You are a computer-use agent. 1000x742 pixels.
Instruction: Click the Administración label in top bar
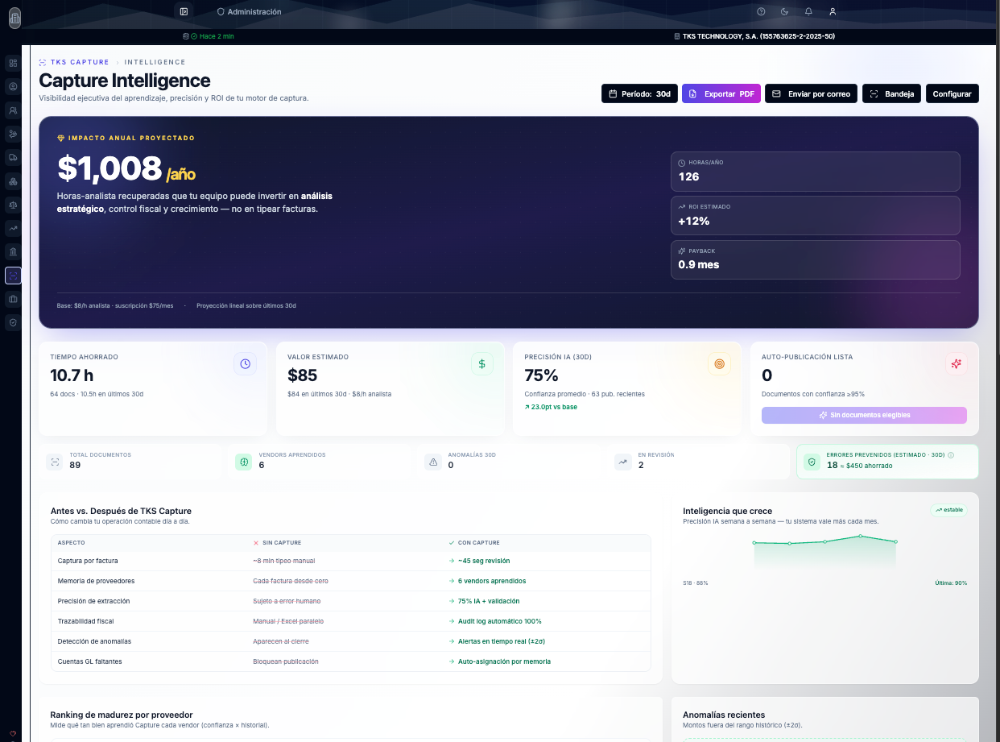point(249,11)
